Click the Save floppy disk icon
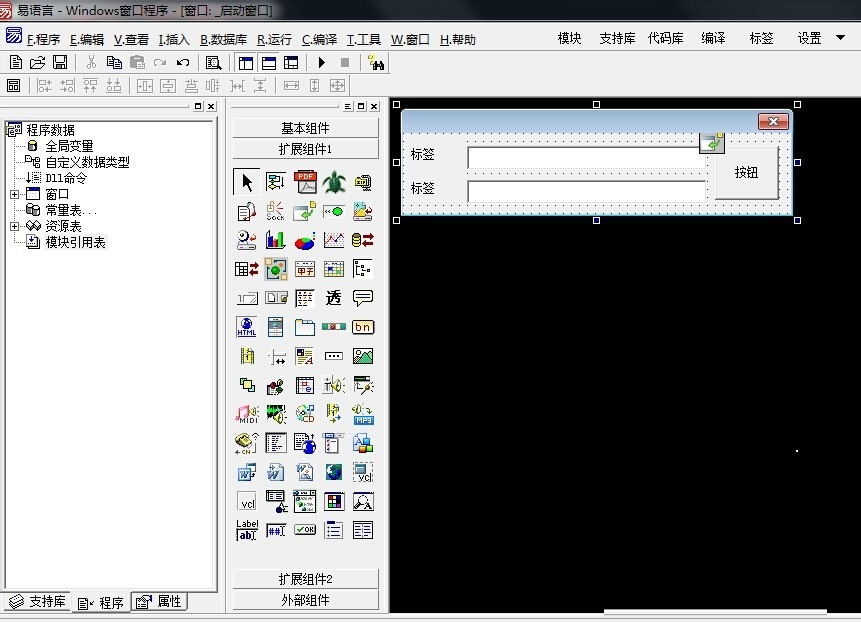The image size is (861, 622). point(60,62)
